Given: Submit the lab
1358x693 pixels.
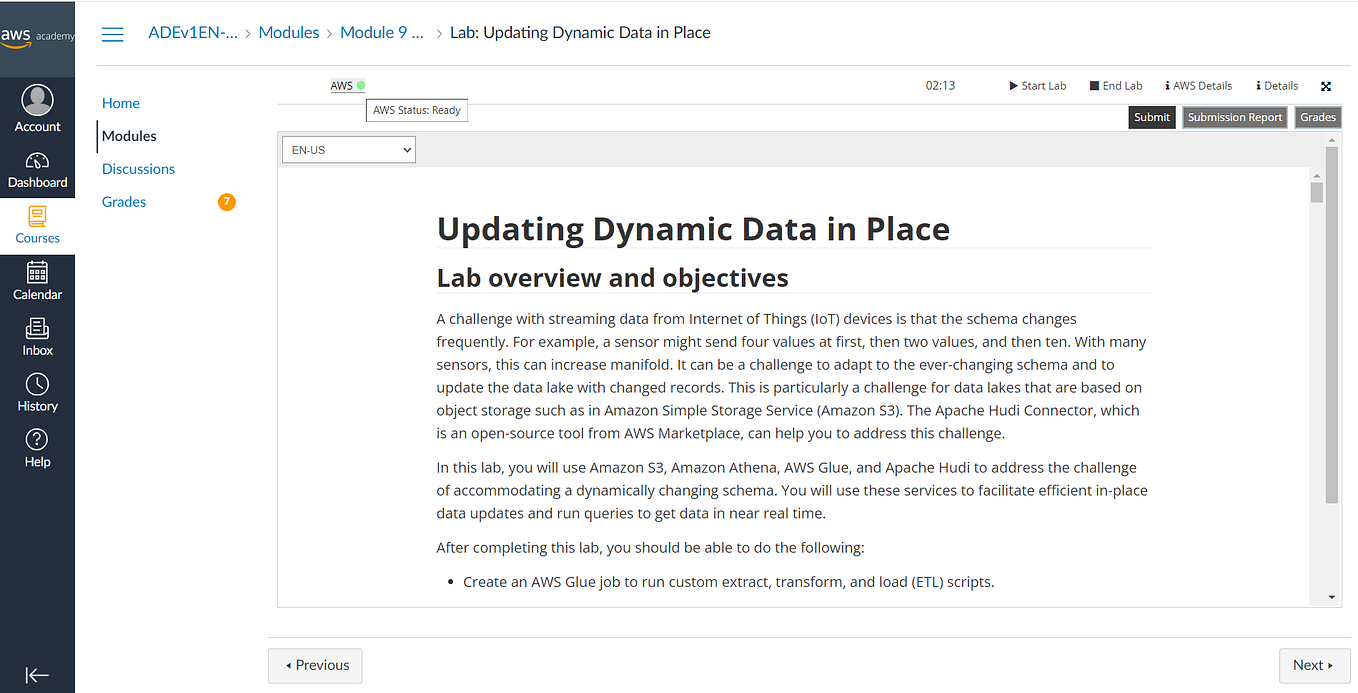Looking at the screenshot, I should [1151, 117].
